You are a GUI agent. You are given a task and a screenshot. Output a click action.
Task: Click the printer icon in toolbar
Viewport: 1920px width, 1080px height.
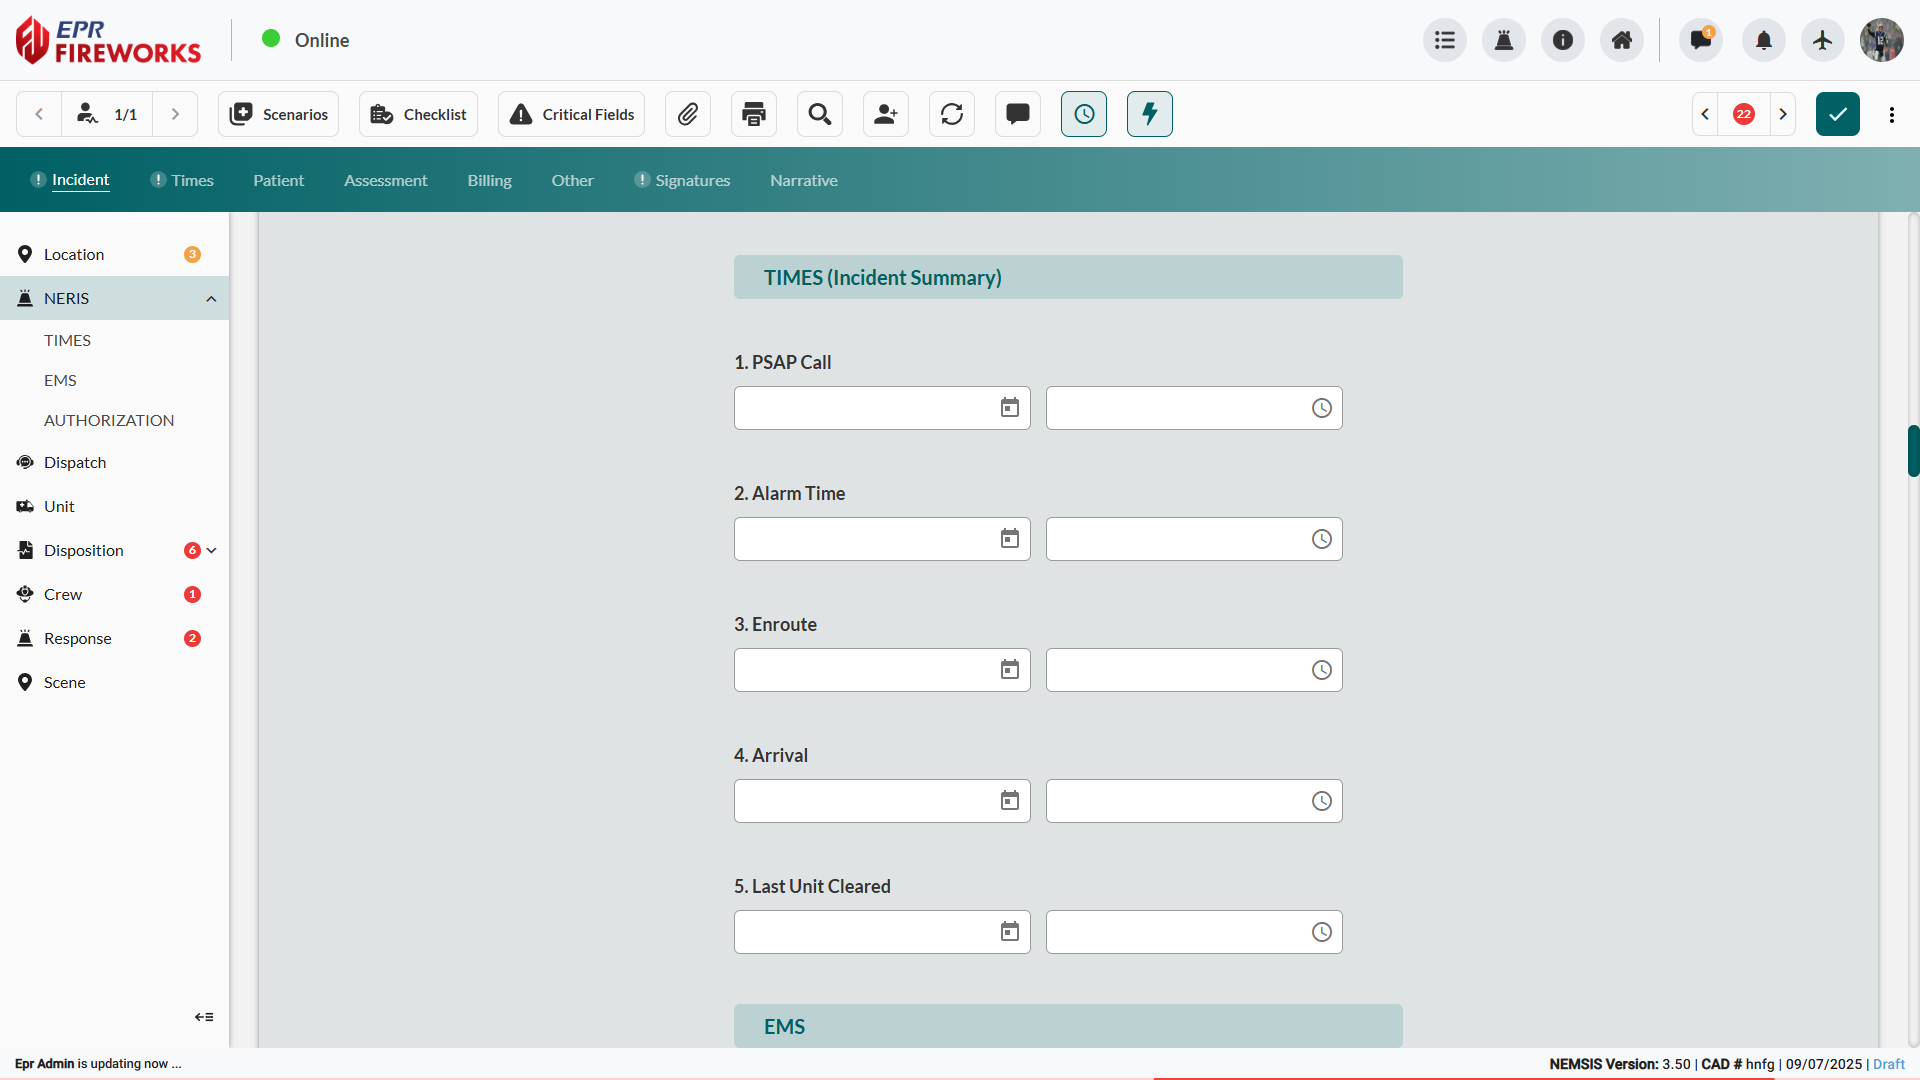(x=754, y=114)
